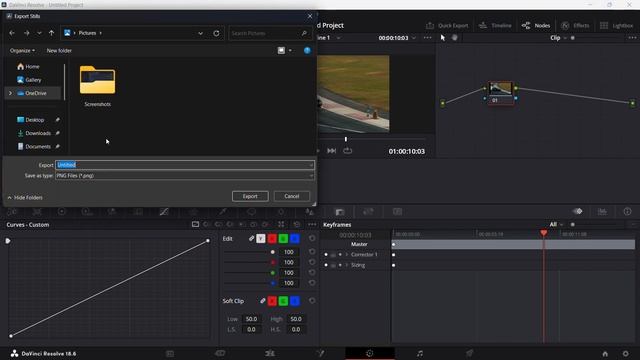Click the viewer scrub bar playhead
Screen dimensions: 640x360
tap(346, 139)
